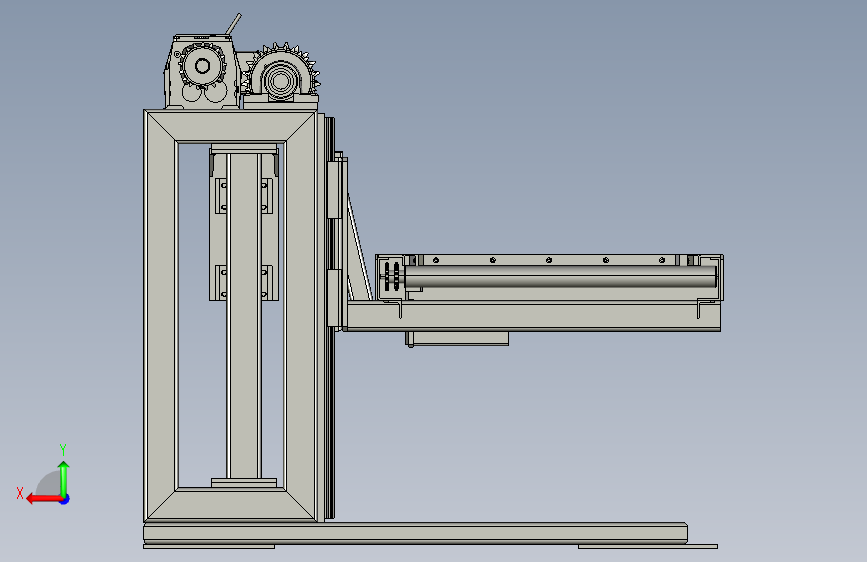Select the lever handle atop the gear reducer

click(233, 24)
